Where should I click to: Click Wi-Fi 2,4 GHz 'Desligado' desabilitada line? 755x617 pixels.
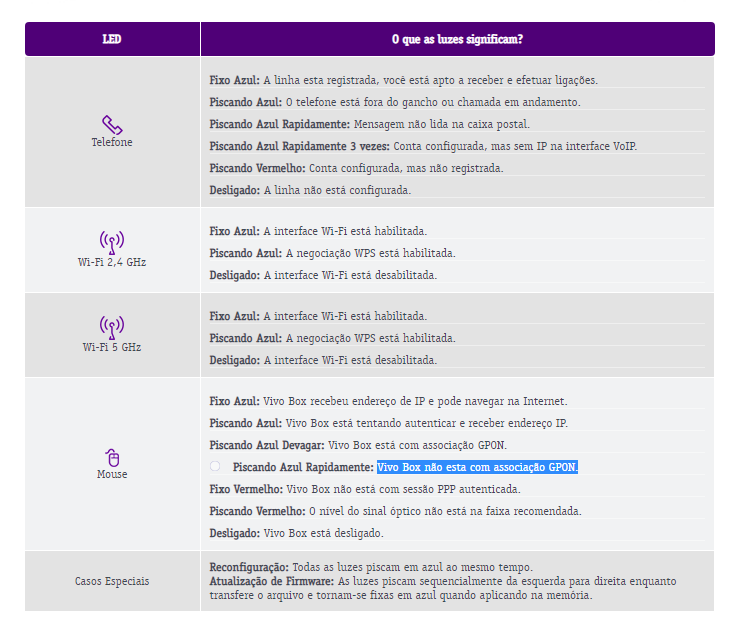click(323, 276)
